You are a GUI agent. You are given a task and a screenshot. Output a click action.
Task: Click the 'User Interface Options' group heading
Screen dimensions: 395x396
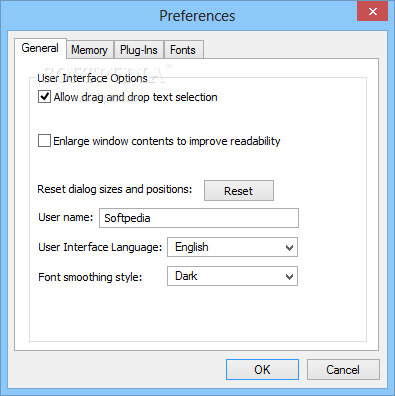(x=92, y=78)
